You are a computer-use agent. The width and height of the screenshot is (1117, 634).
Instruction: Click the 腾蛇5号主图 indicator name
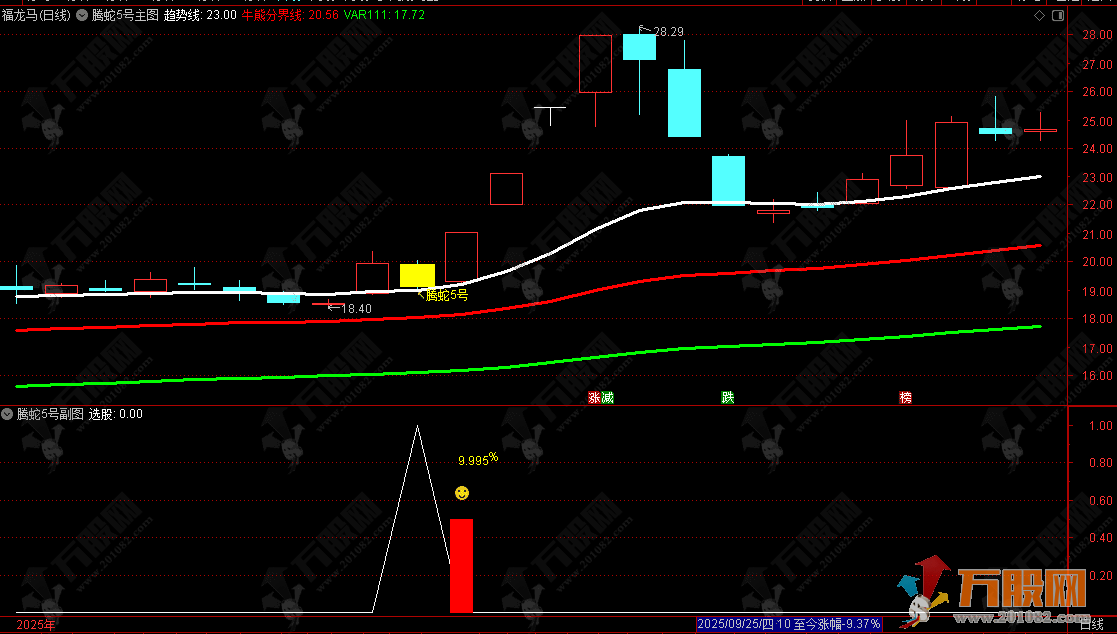125,15
